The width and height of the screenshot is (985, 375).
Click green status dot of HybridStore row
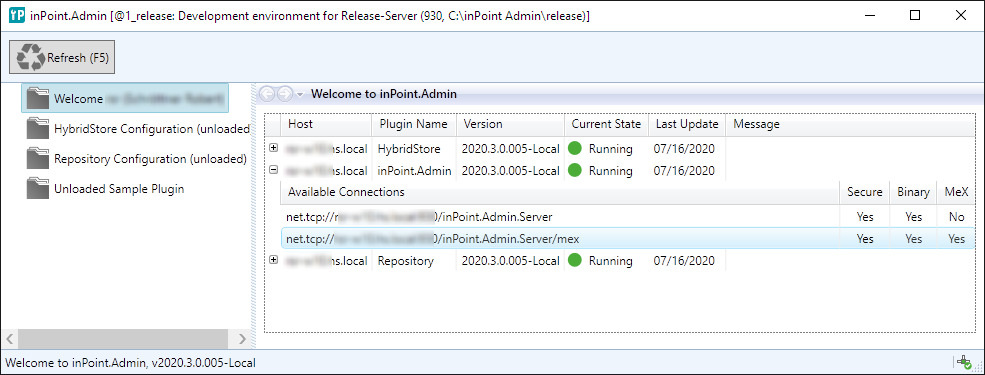tap(575, 149)
